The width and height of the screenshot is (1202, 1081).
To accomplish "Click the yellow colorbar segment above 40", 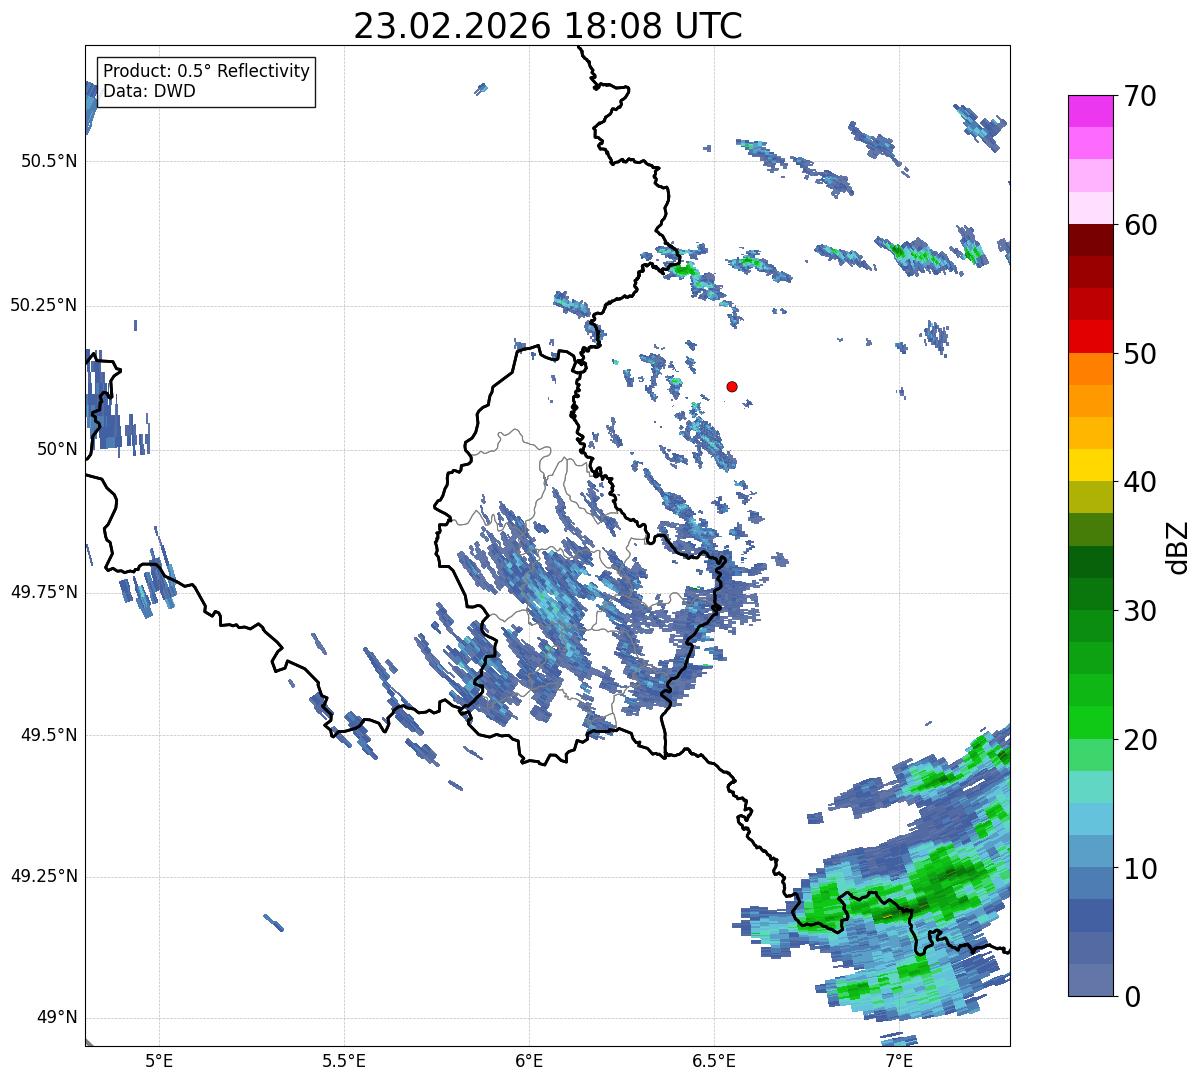I will point(1091,465).
